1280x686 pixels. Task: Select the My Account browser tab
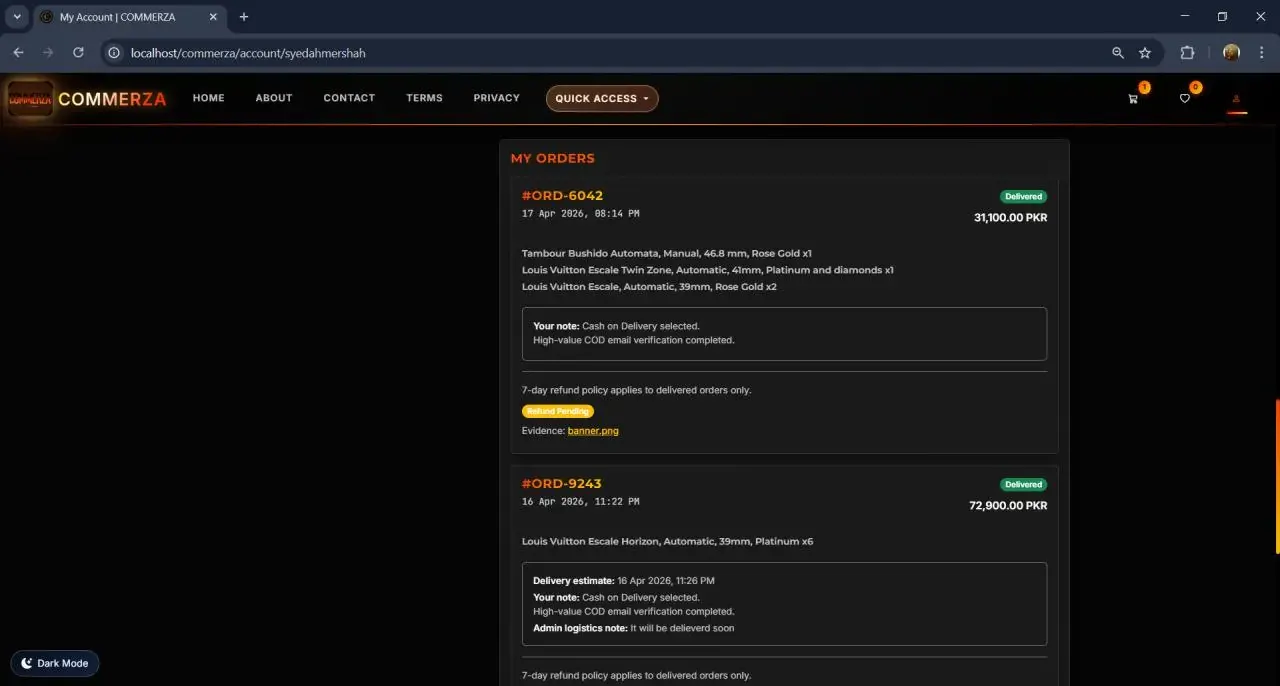pyautogui.click(x=128, y=17)
